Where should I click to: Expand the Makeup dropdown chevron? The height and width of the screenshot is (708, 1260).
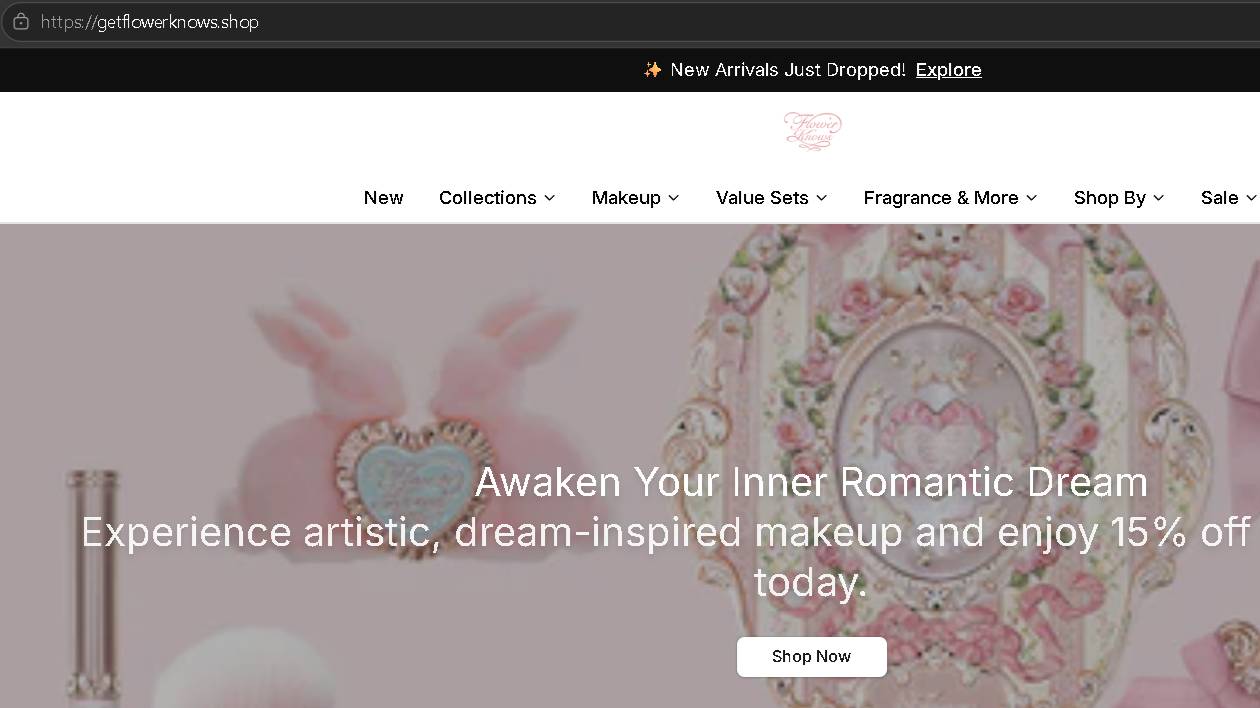point(673,198)
